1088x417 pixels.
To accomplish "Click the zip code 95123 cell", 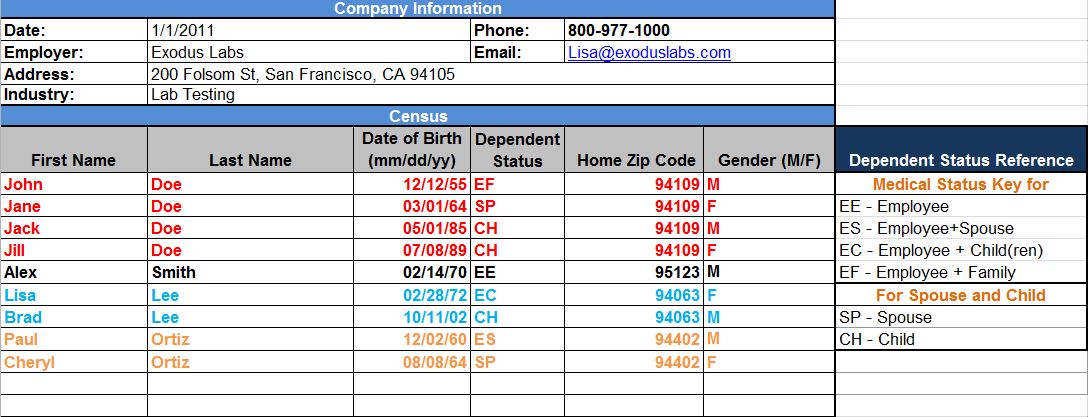I will pyautogui.click(x=635, y=272).
